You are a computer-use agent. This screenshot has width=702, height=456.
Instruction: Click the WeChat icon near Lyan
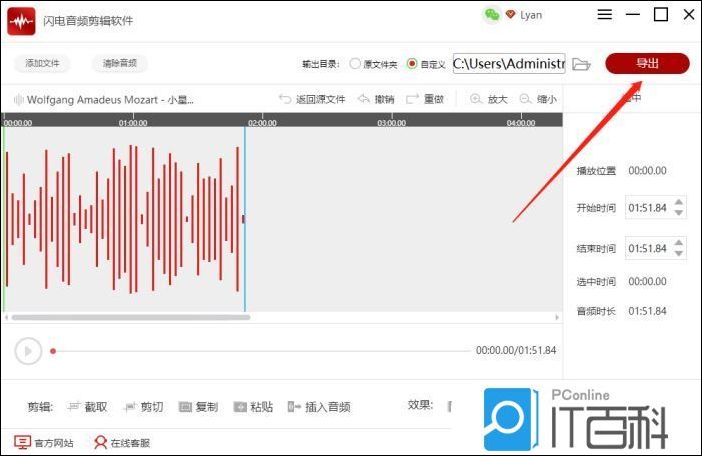tap(492, 15)
